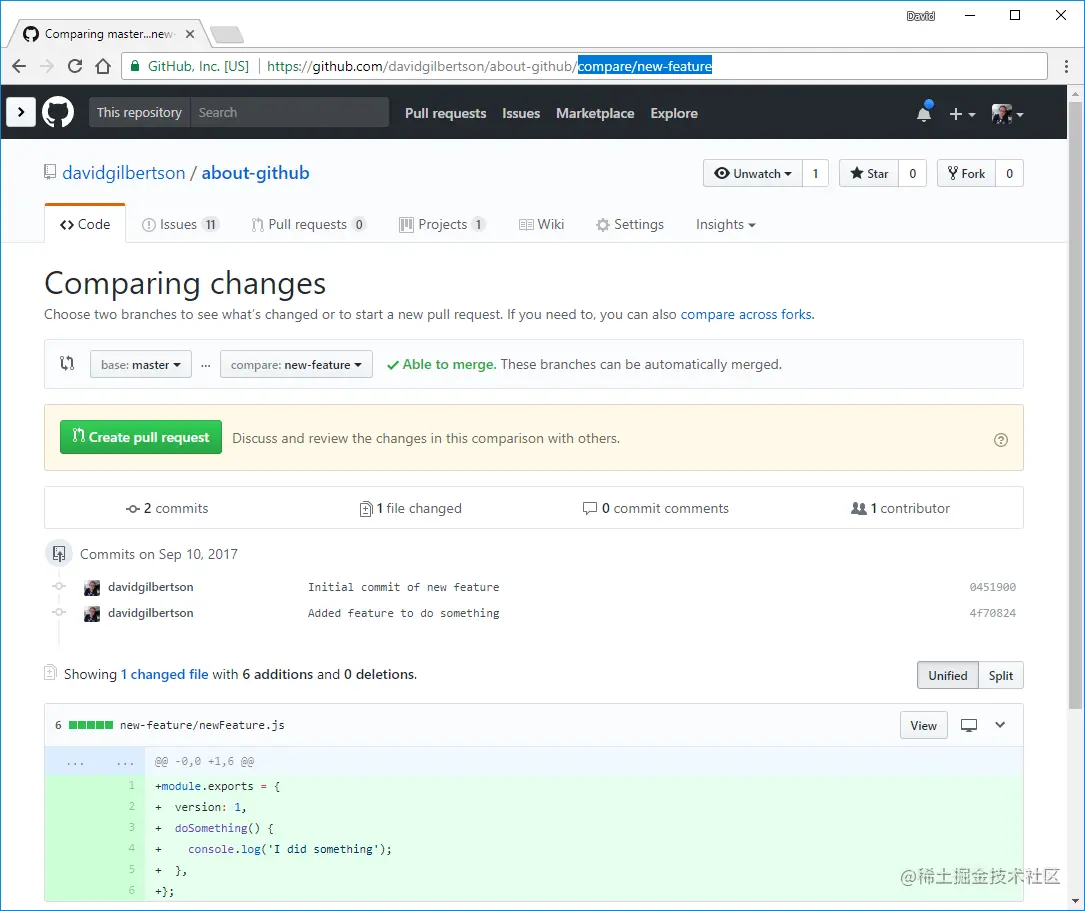Open Chrome three-dot menu
The height and width of the screenshot is (911, 1085).
click(1066, 66)
